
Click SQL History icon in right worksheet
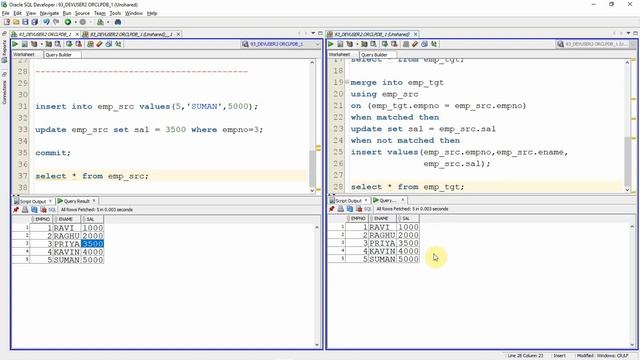tap(424, 44)
